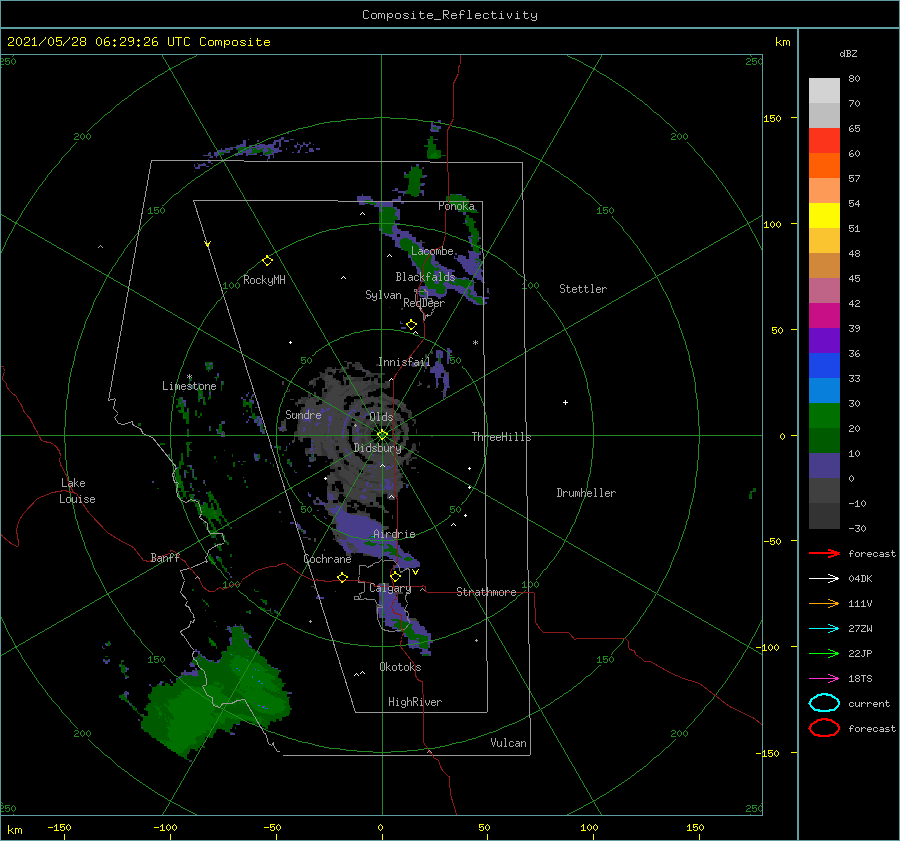Click the Vulcan city label
Viewport: 900px width, 841px height.
pyautogui.click(x=508, y=743)
